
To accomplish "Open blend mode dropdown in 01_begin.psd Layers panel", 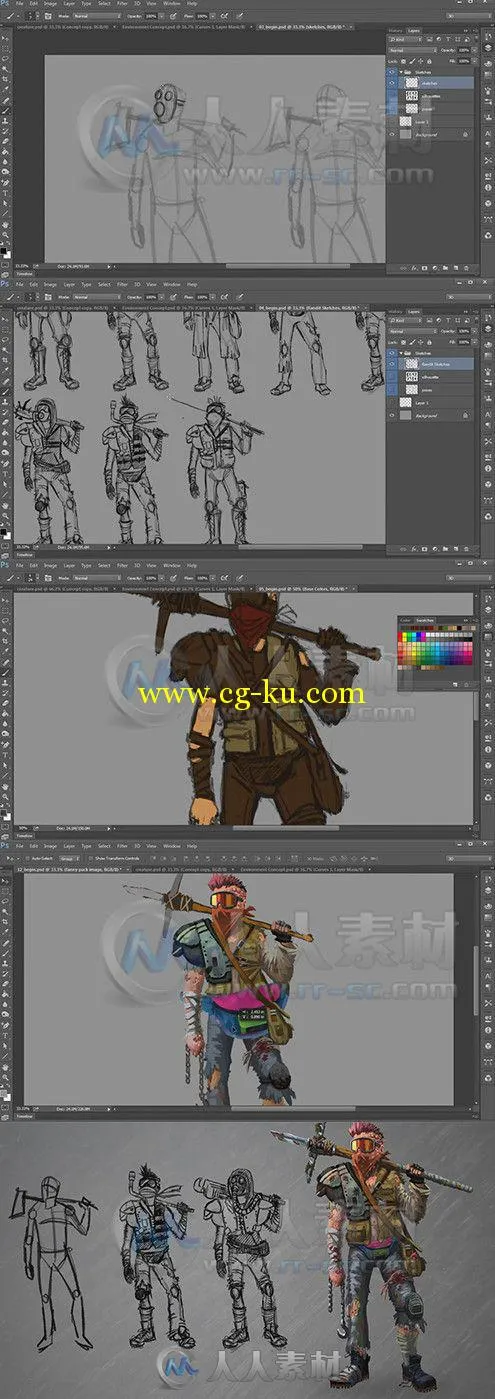I will pos(413,50).
